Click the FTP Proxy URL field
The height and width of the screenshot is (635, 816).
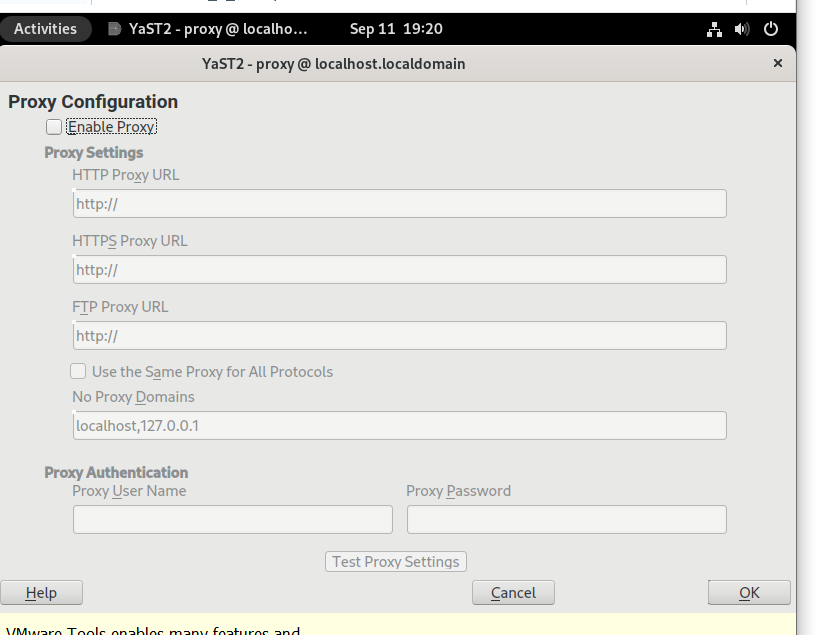(x=400, y=336)
